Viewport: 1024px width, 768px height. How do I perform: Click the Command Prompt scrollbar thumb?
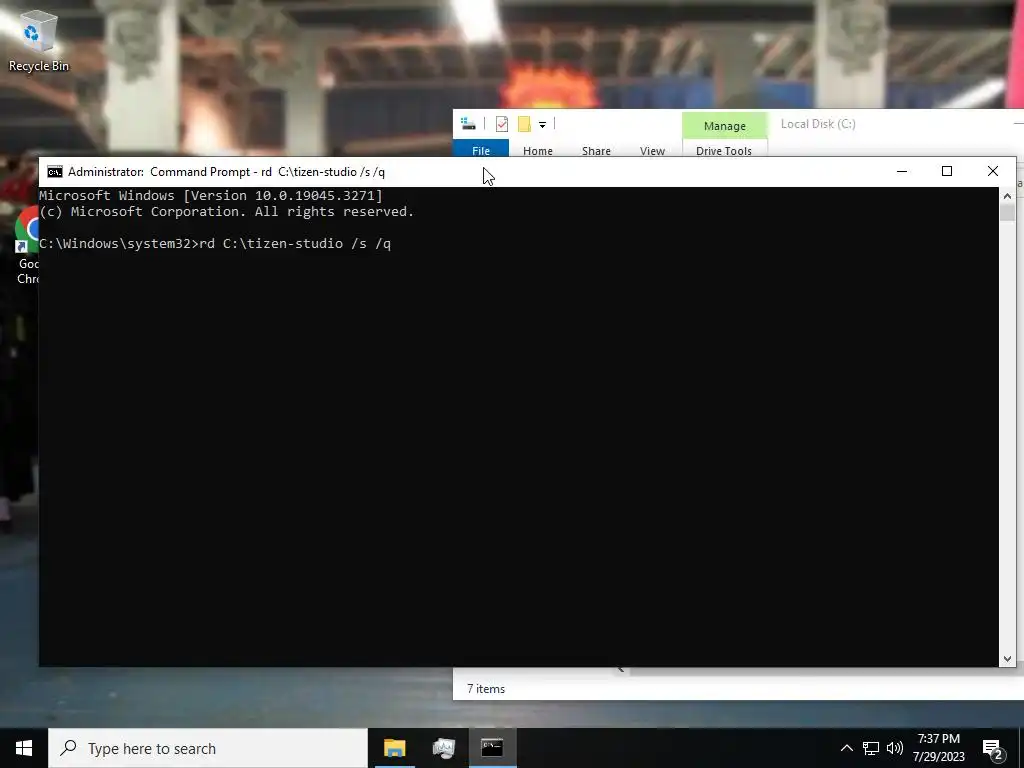(1007, 212)
